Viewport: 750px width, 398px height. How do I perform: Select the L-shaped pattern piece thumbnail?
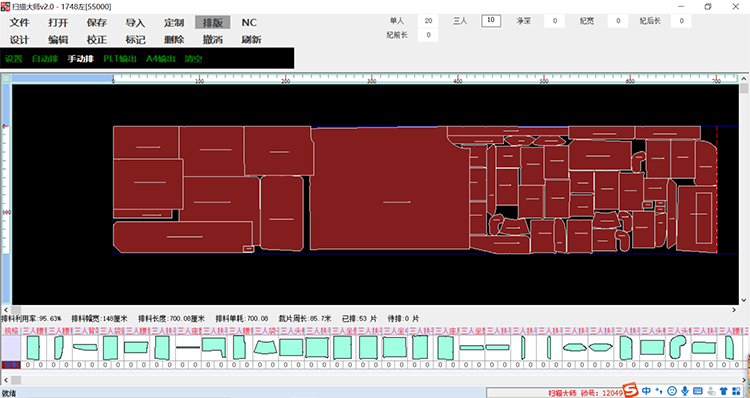[213, 347]
